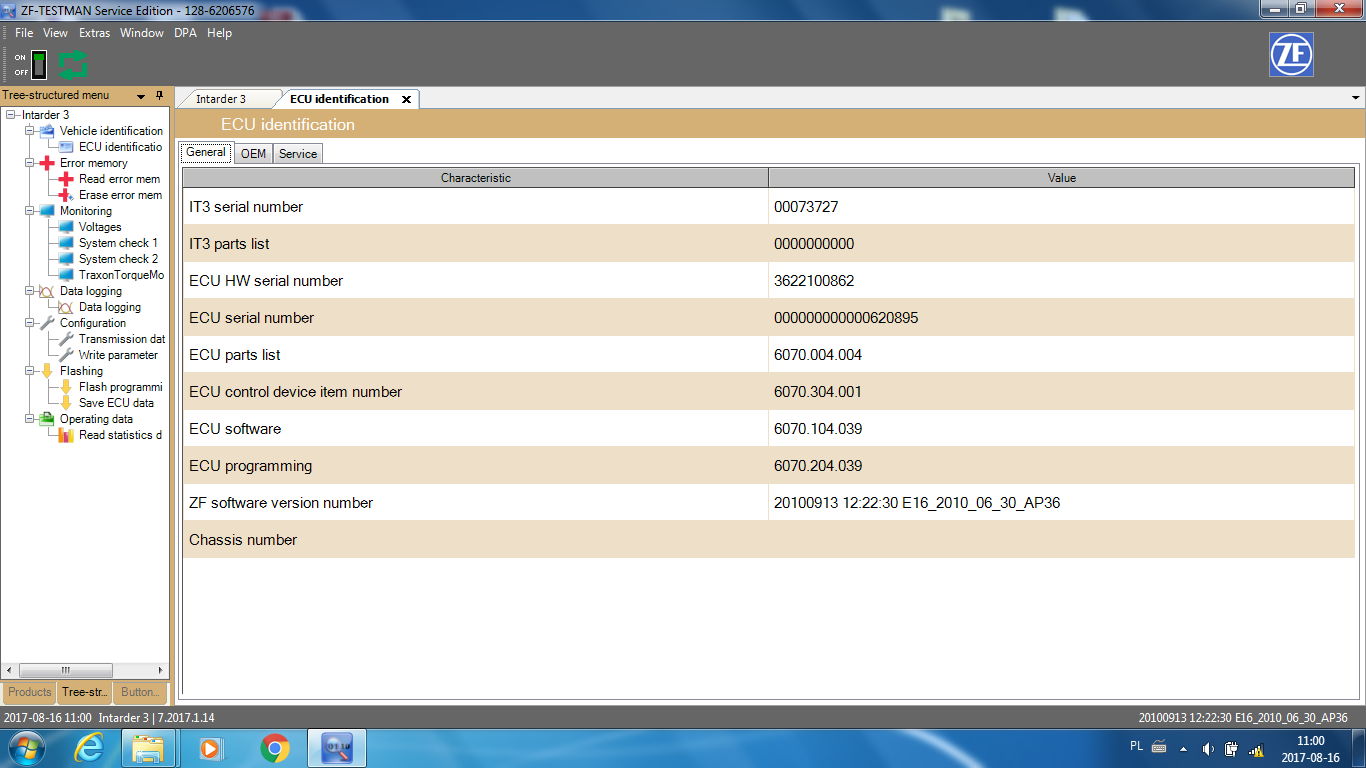The width and height of the screenshot is (1366, 768).
Task: Open System check 2 item
Action: point(118,259)
